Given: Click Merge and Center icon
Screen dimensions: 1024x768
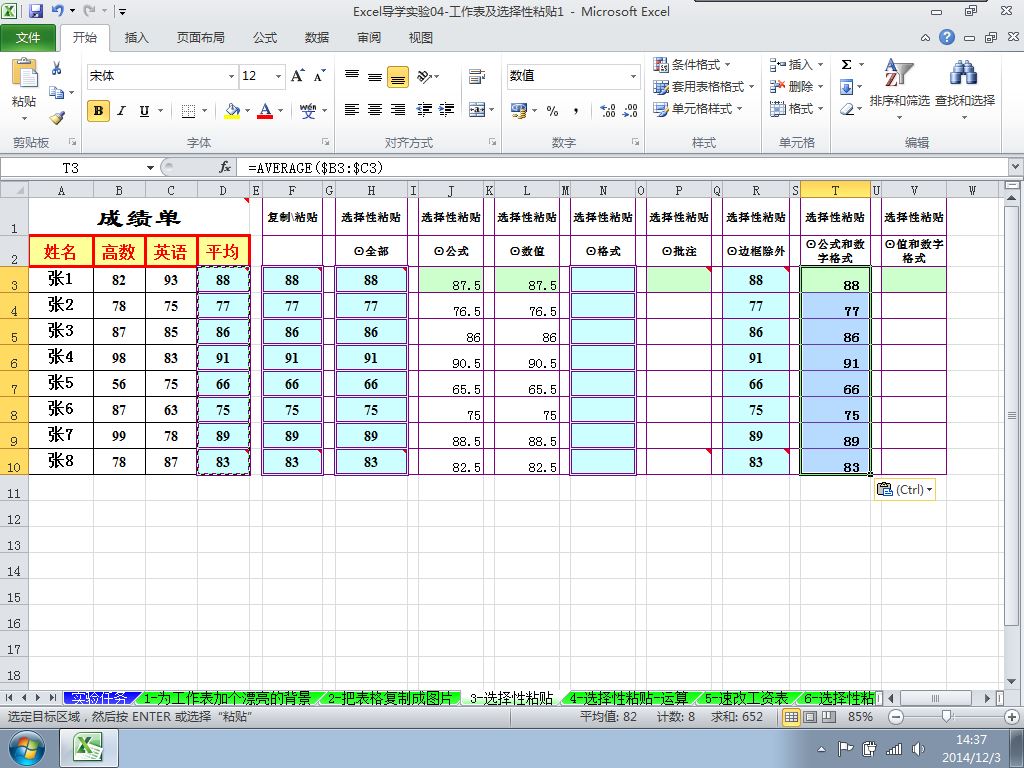Looking at the screenshot, I should 477,110.
